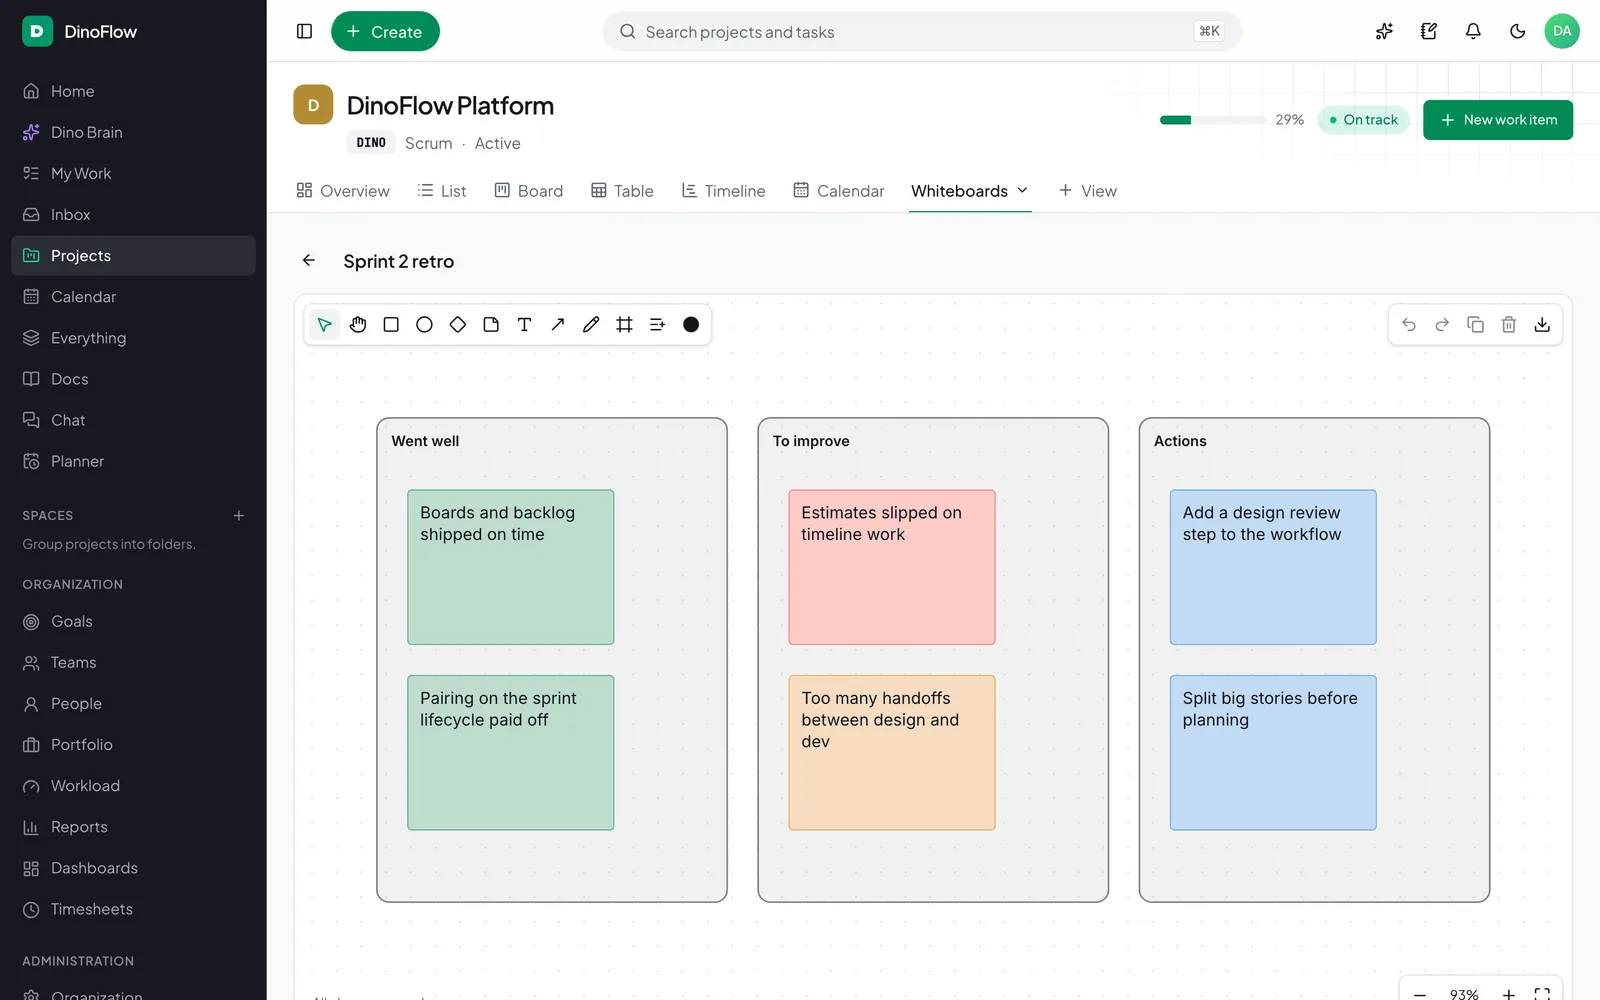Duplicate the selected whiteboard item
This screenshot has height=1000, width=1600.
coord(1475,325)
